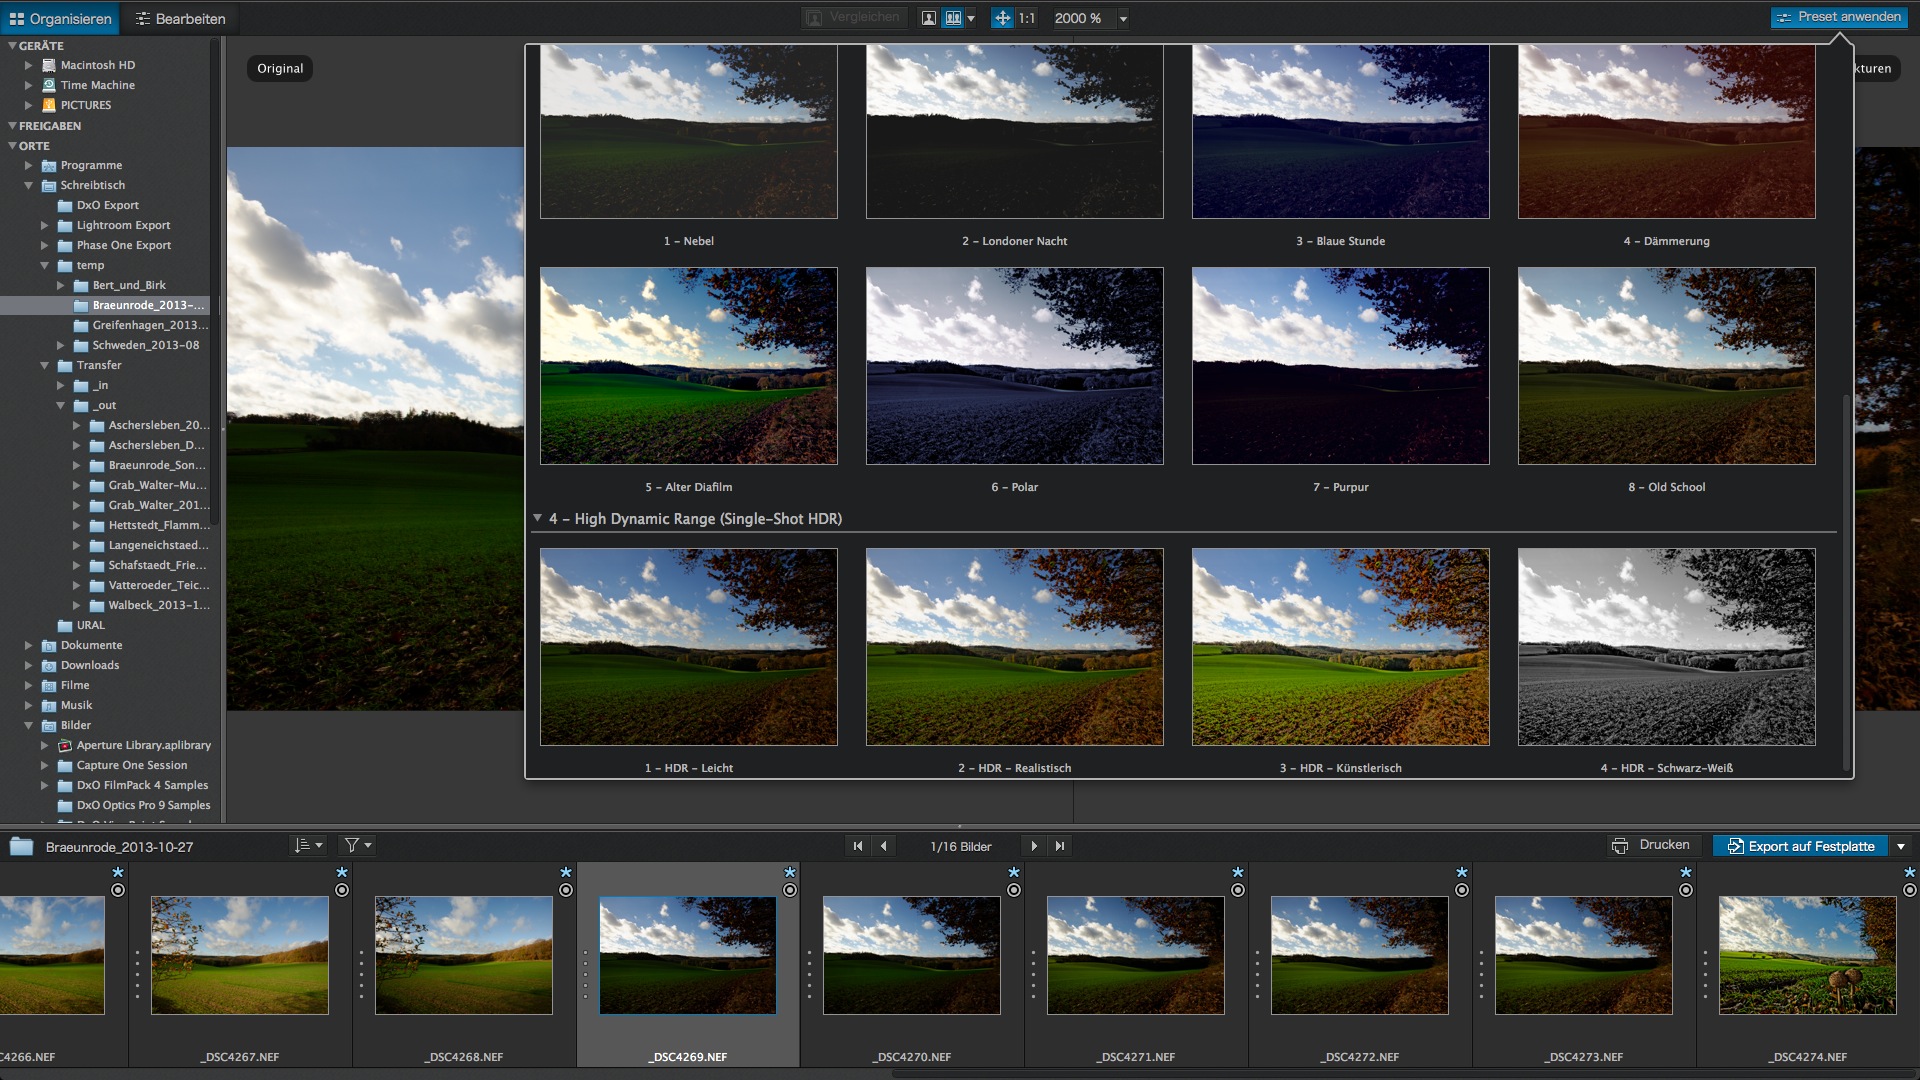Click the Aperture Library.aplibrary icon
Screen dimensions: 1920x1080
(65, 745)
